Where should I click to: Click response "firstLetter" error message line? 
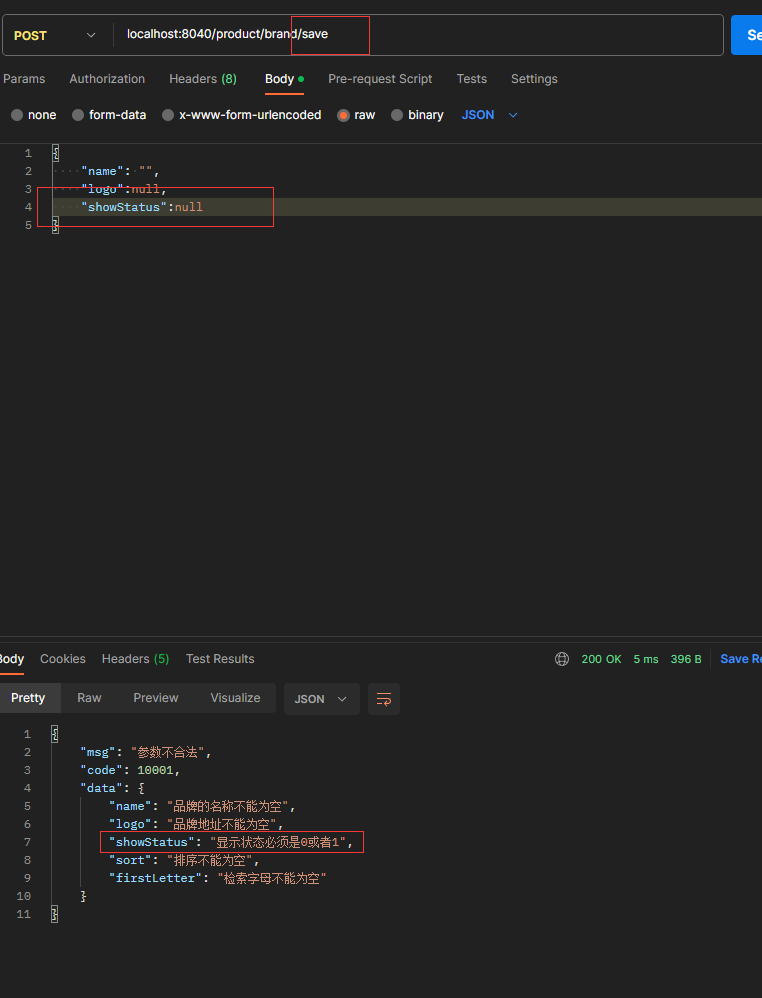pos(218,878)
